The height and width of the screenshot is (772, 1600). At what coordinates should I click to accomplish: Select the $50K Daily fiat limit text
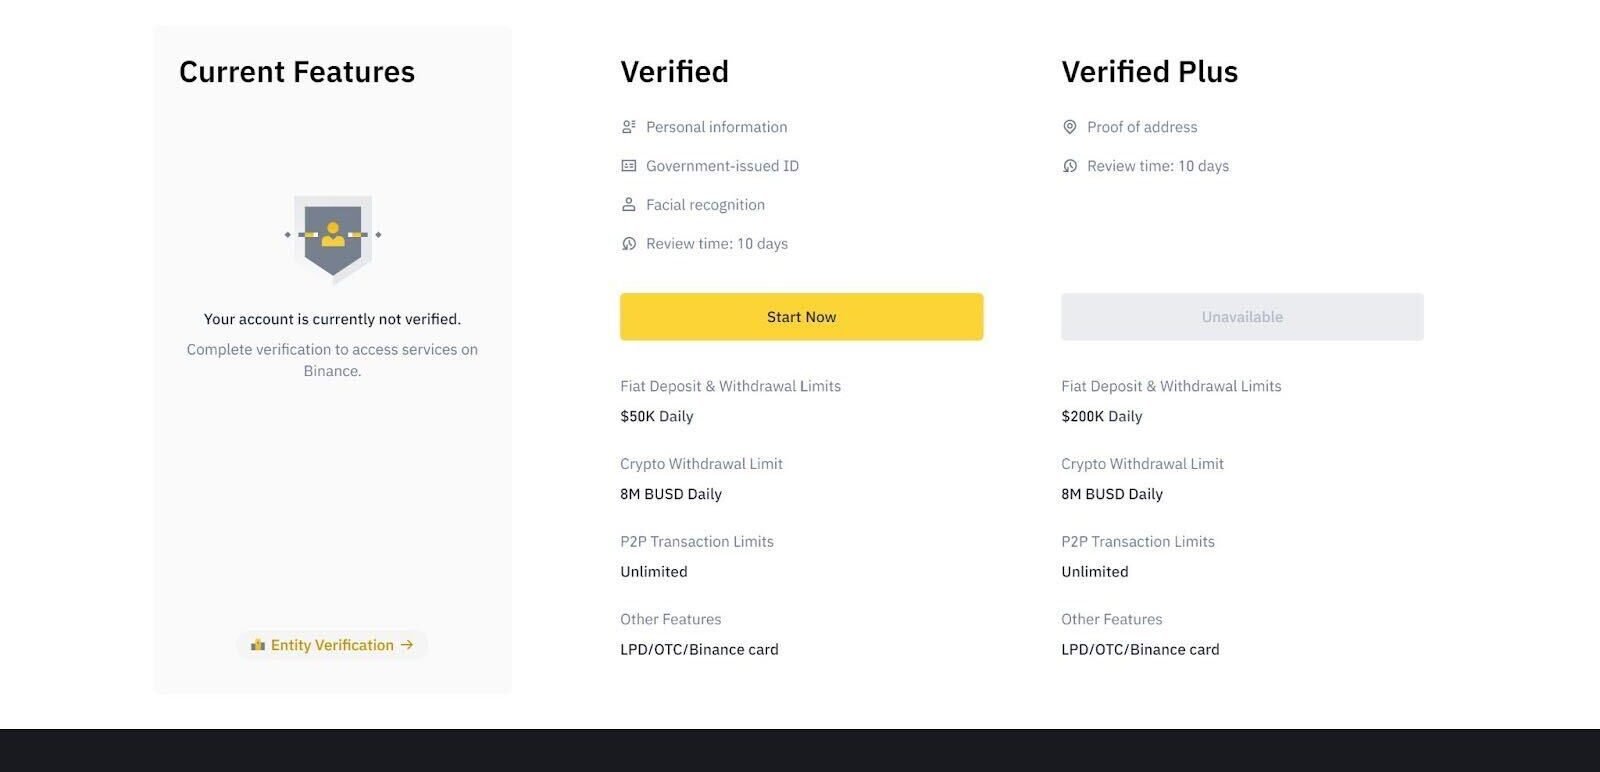click(x=657, y=416)
